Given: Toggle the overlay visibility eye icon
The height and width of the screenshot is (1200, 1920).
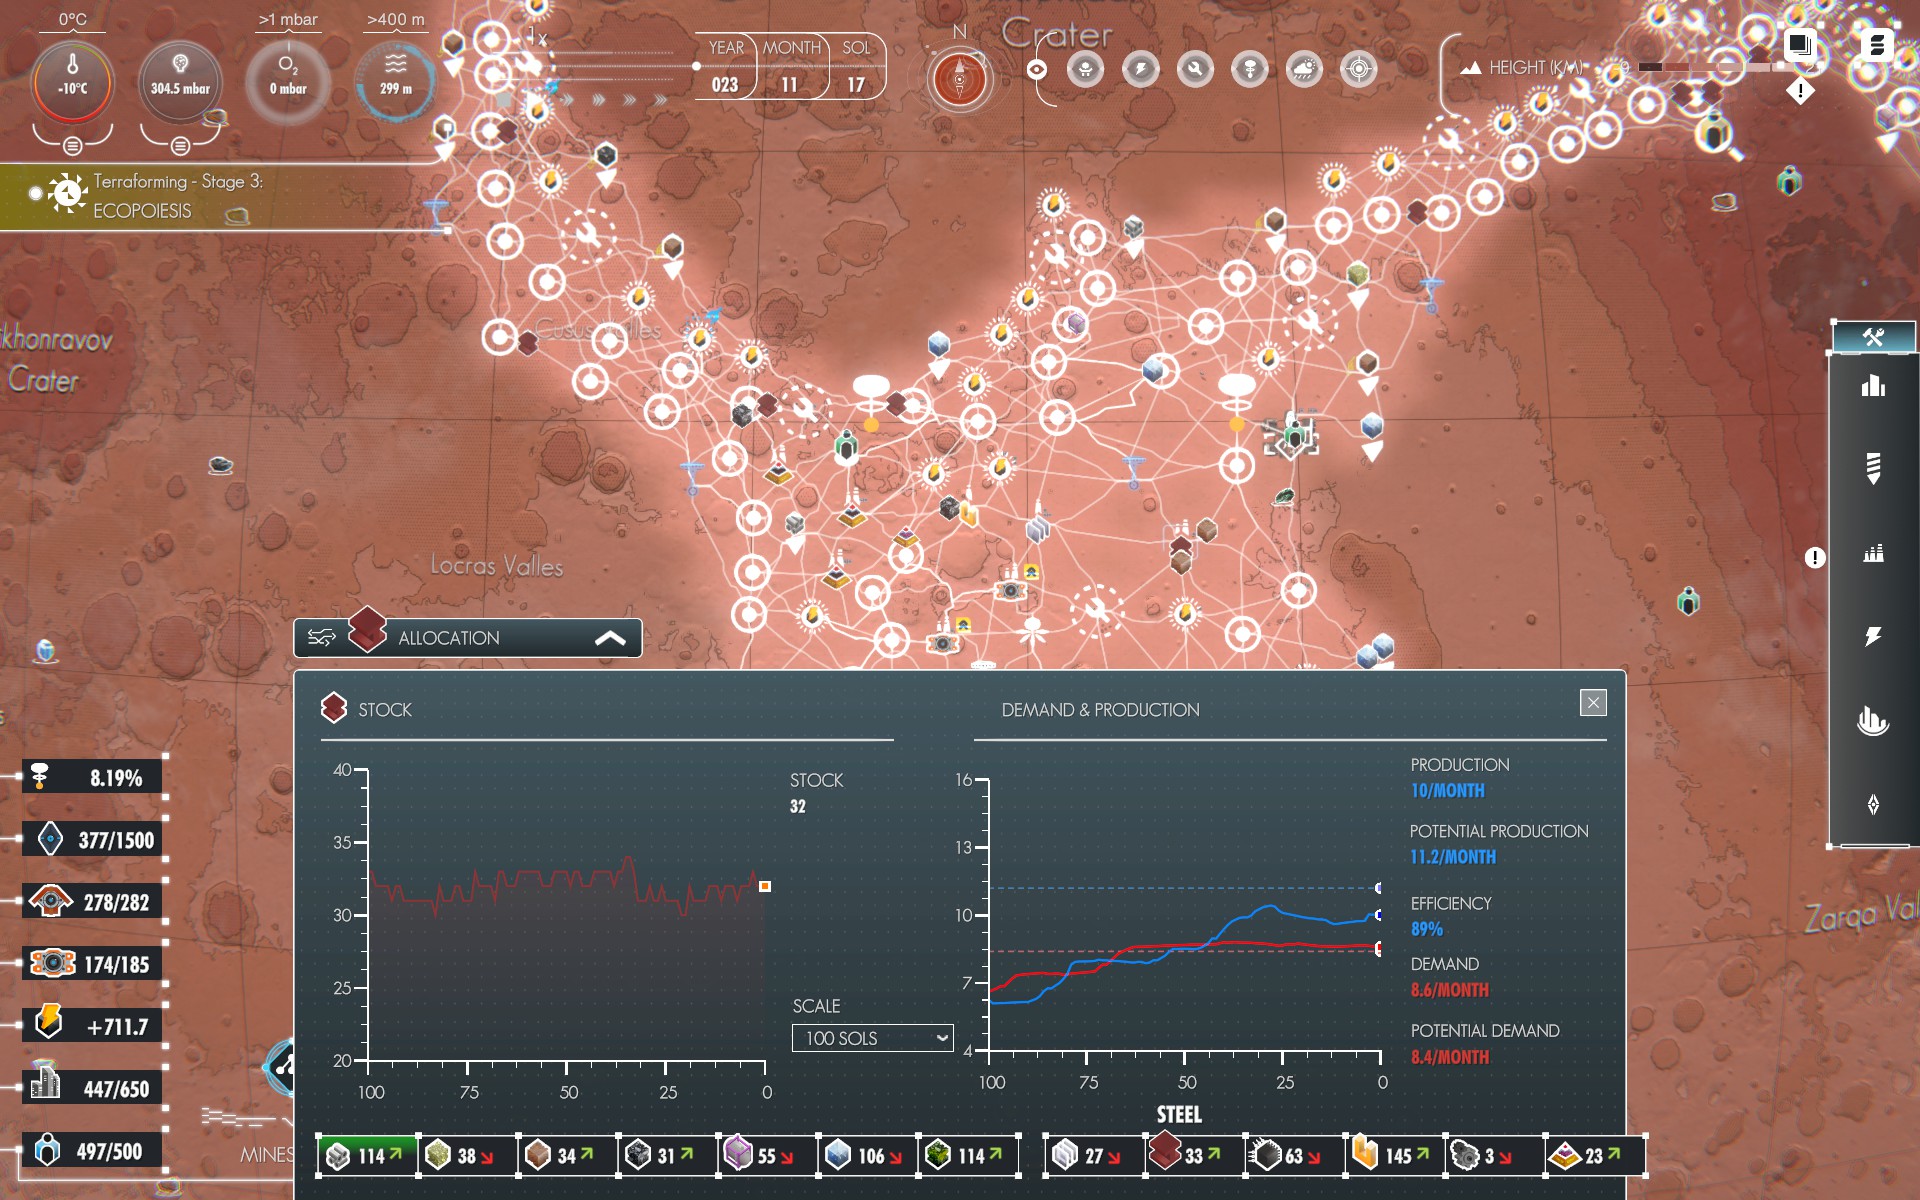Looking at the screenshot, I should (x=1037, y=69).
